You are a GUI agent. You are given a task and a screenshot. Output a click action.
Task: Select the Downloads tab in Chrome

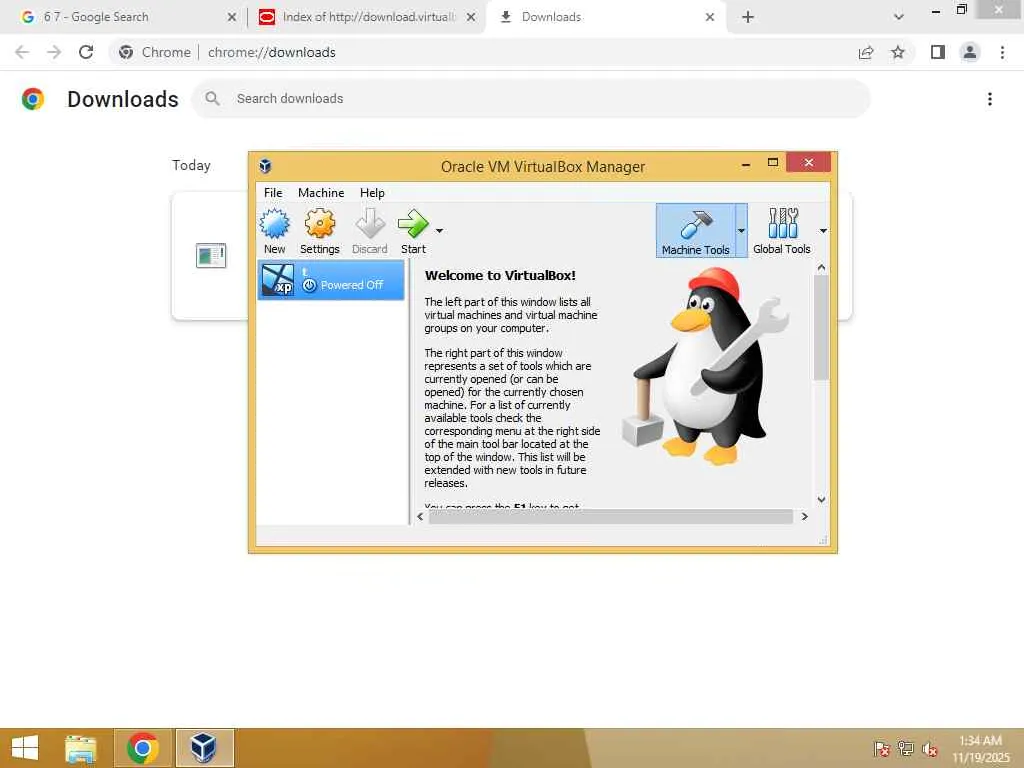coord(607,17)
